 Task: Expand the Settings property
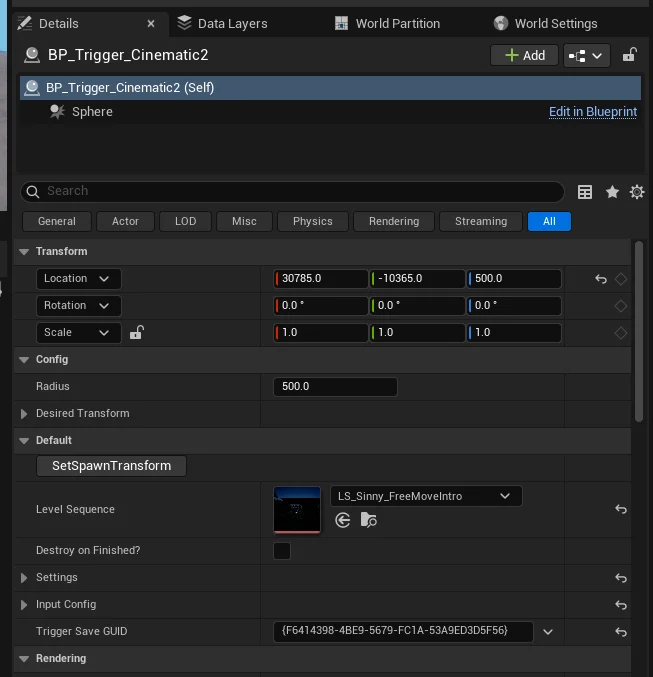click(x=24, y=578)
